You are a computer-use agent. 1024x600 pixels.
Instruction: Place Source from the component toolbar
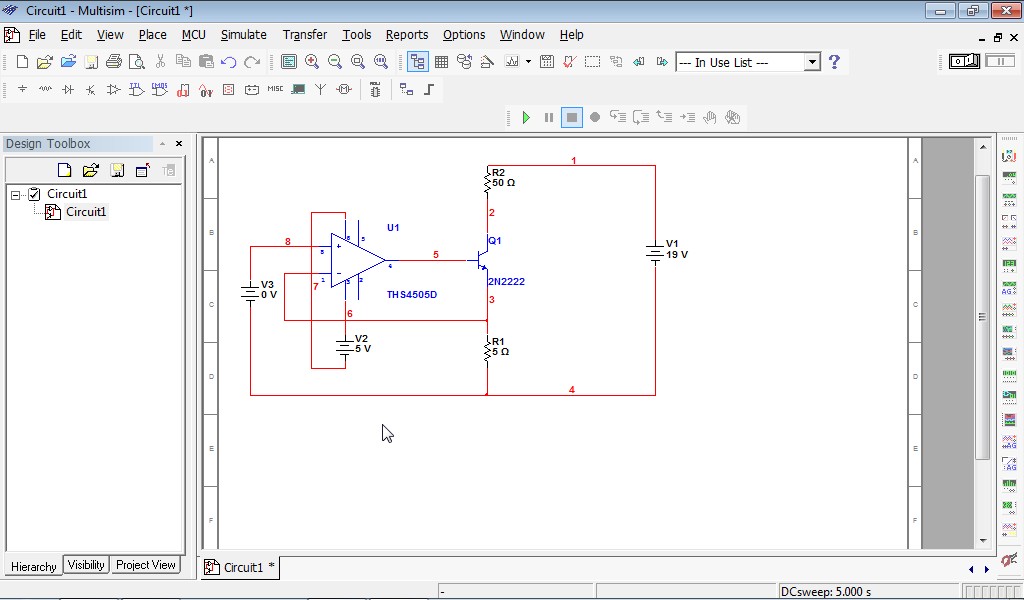tap(22, 89)
